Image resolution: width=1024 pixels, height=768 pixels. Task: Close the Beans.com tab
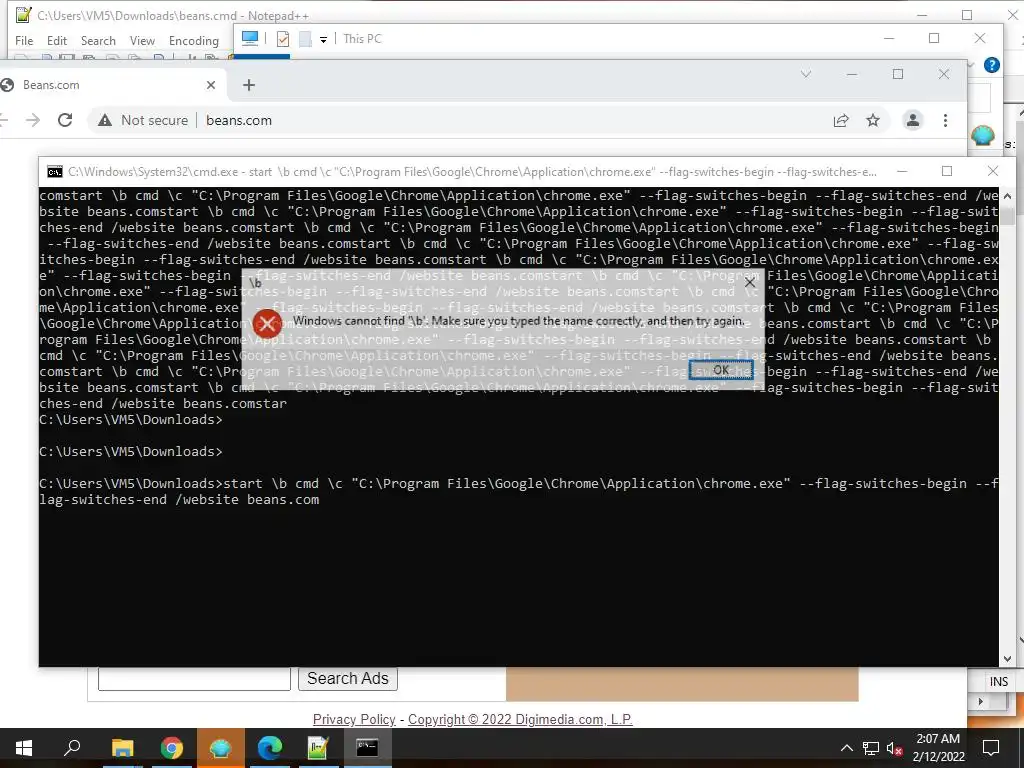211,85
